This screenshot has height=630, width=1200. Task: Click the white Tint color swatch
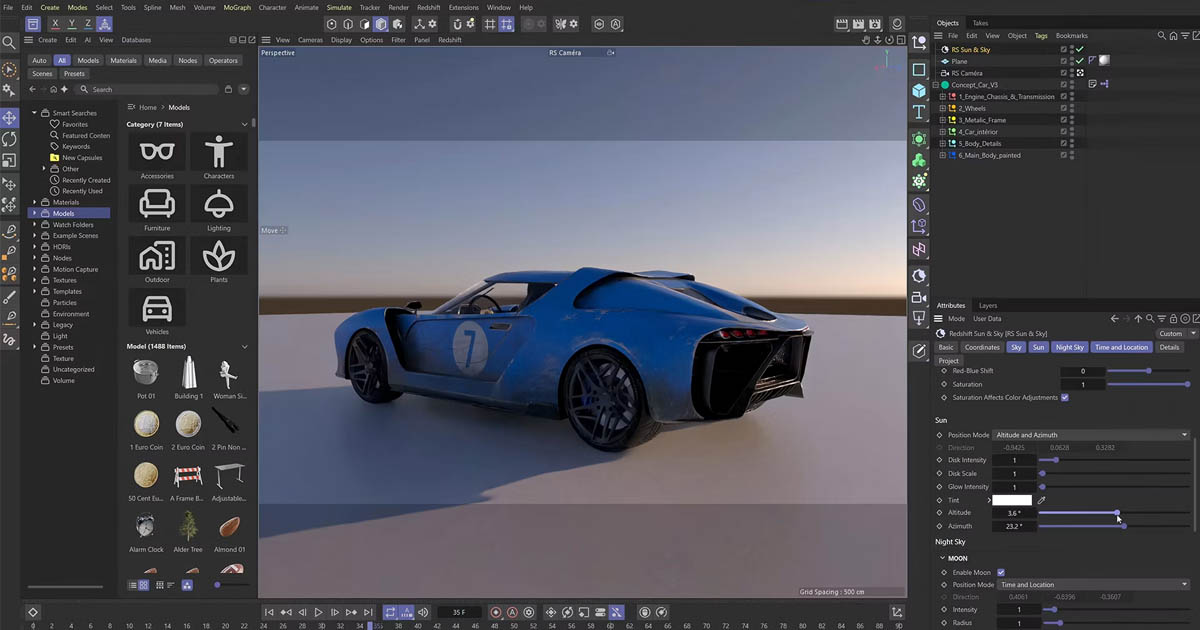1013,500
